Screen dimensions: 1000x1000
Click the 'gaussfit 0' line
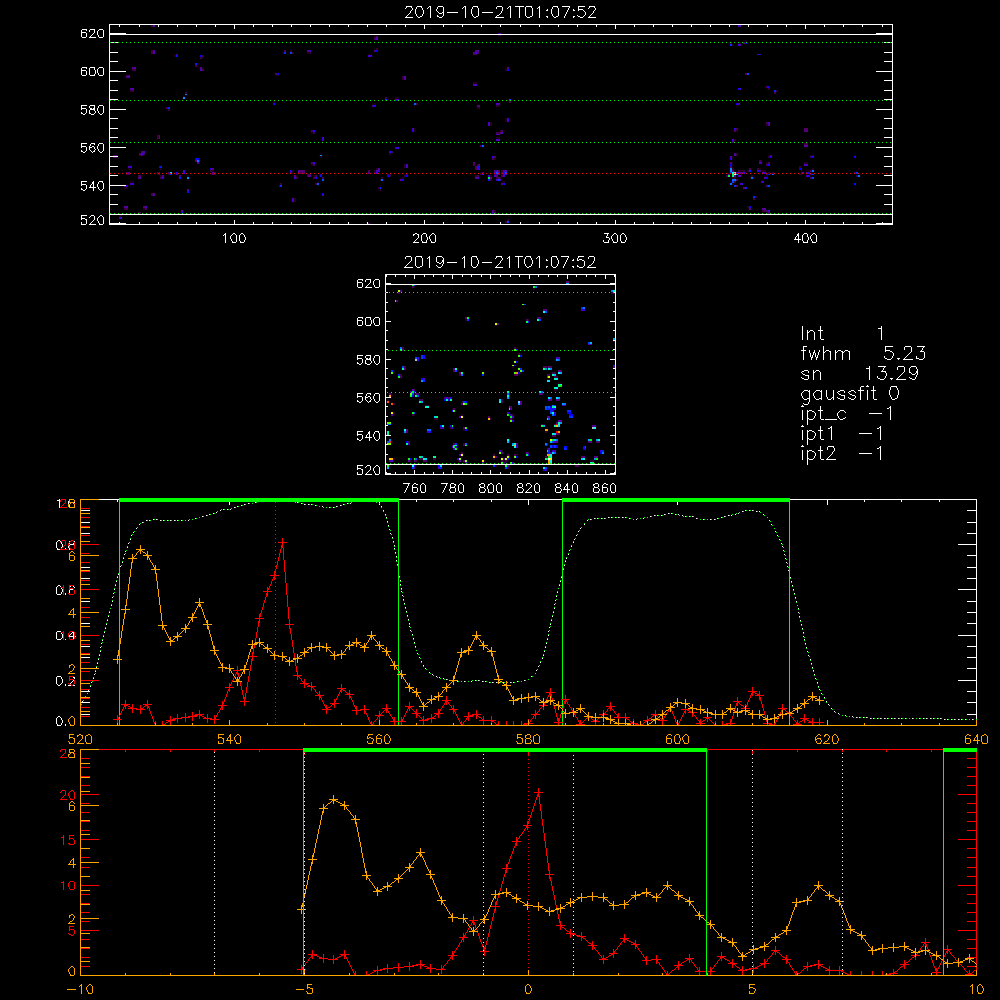[x=849, y=393]
